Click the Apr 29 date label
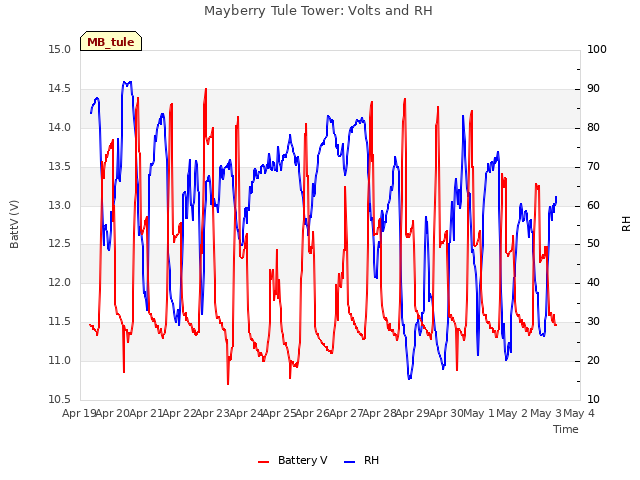Viewport: 640px width, 480px height. pyautogui.click(x=413, y=414)
